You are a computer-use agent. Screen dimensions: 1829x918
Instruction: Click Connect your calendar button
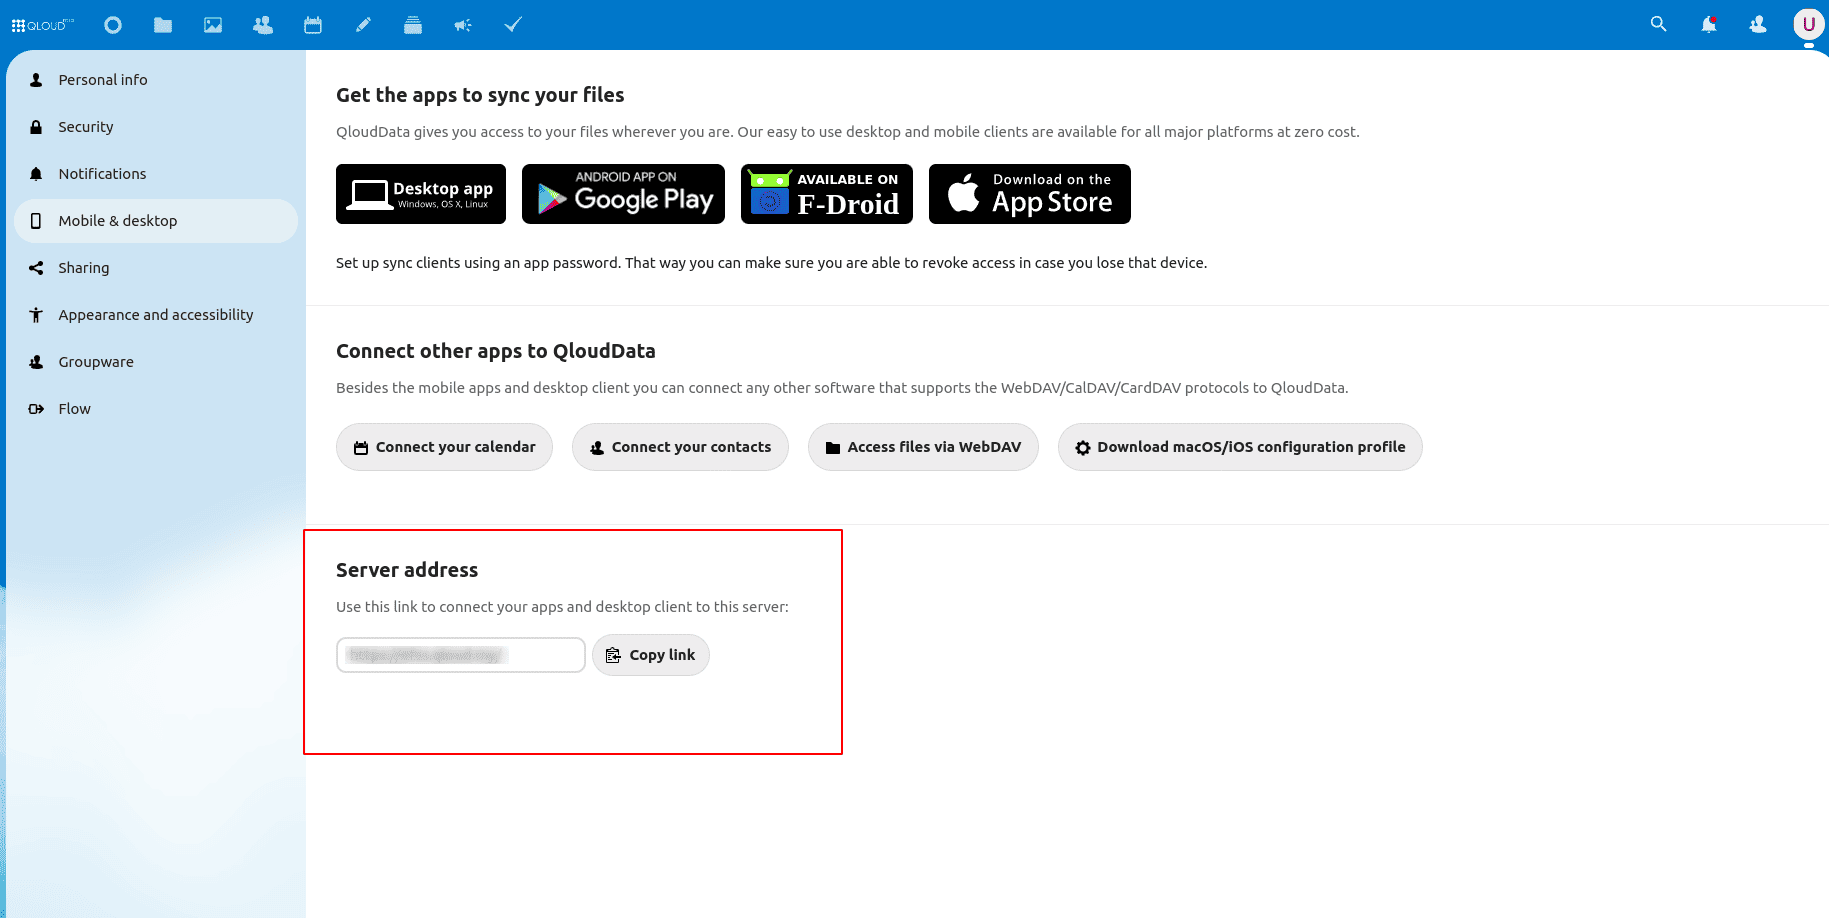[444, 447]
